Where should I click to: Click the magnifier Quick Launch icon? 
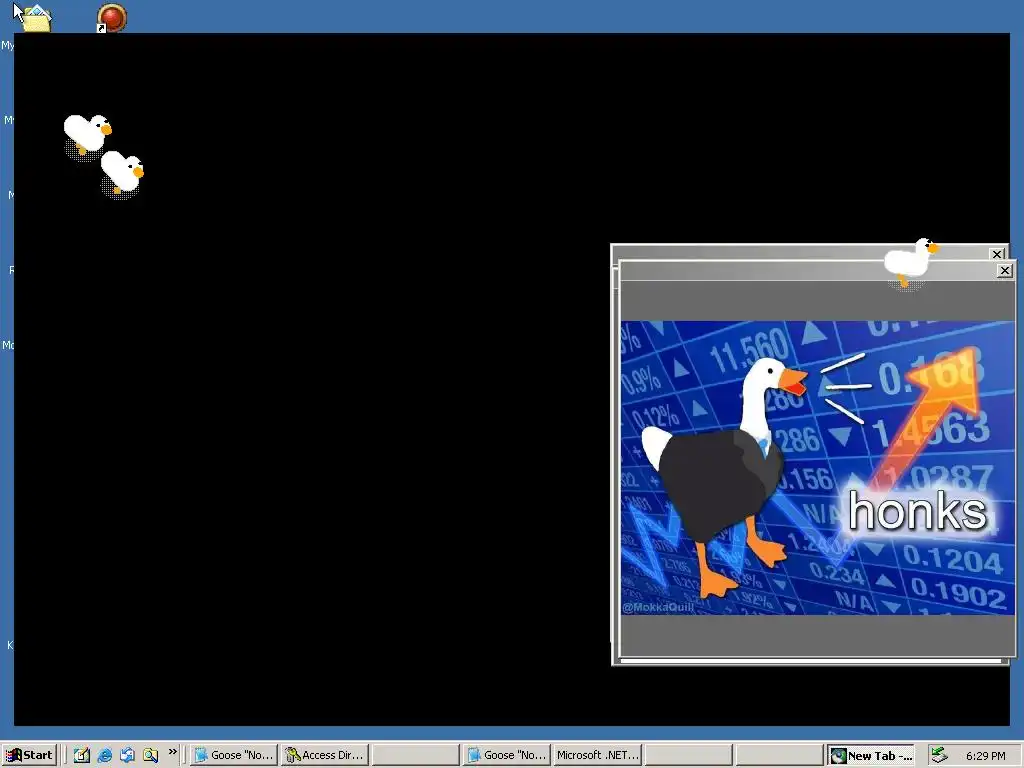tap(151, 755)
